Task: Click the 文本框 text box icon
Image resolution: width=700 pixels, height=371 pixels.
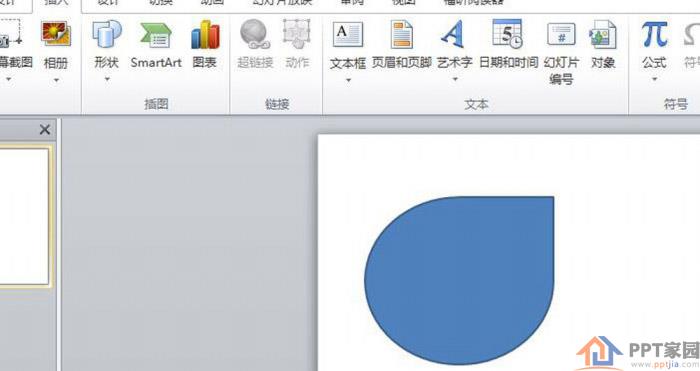Action: pyautogui.click(x=348, y=35)
